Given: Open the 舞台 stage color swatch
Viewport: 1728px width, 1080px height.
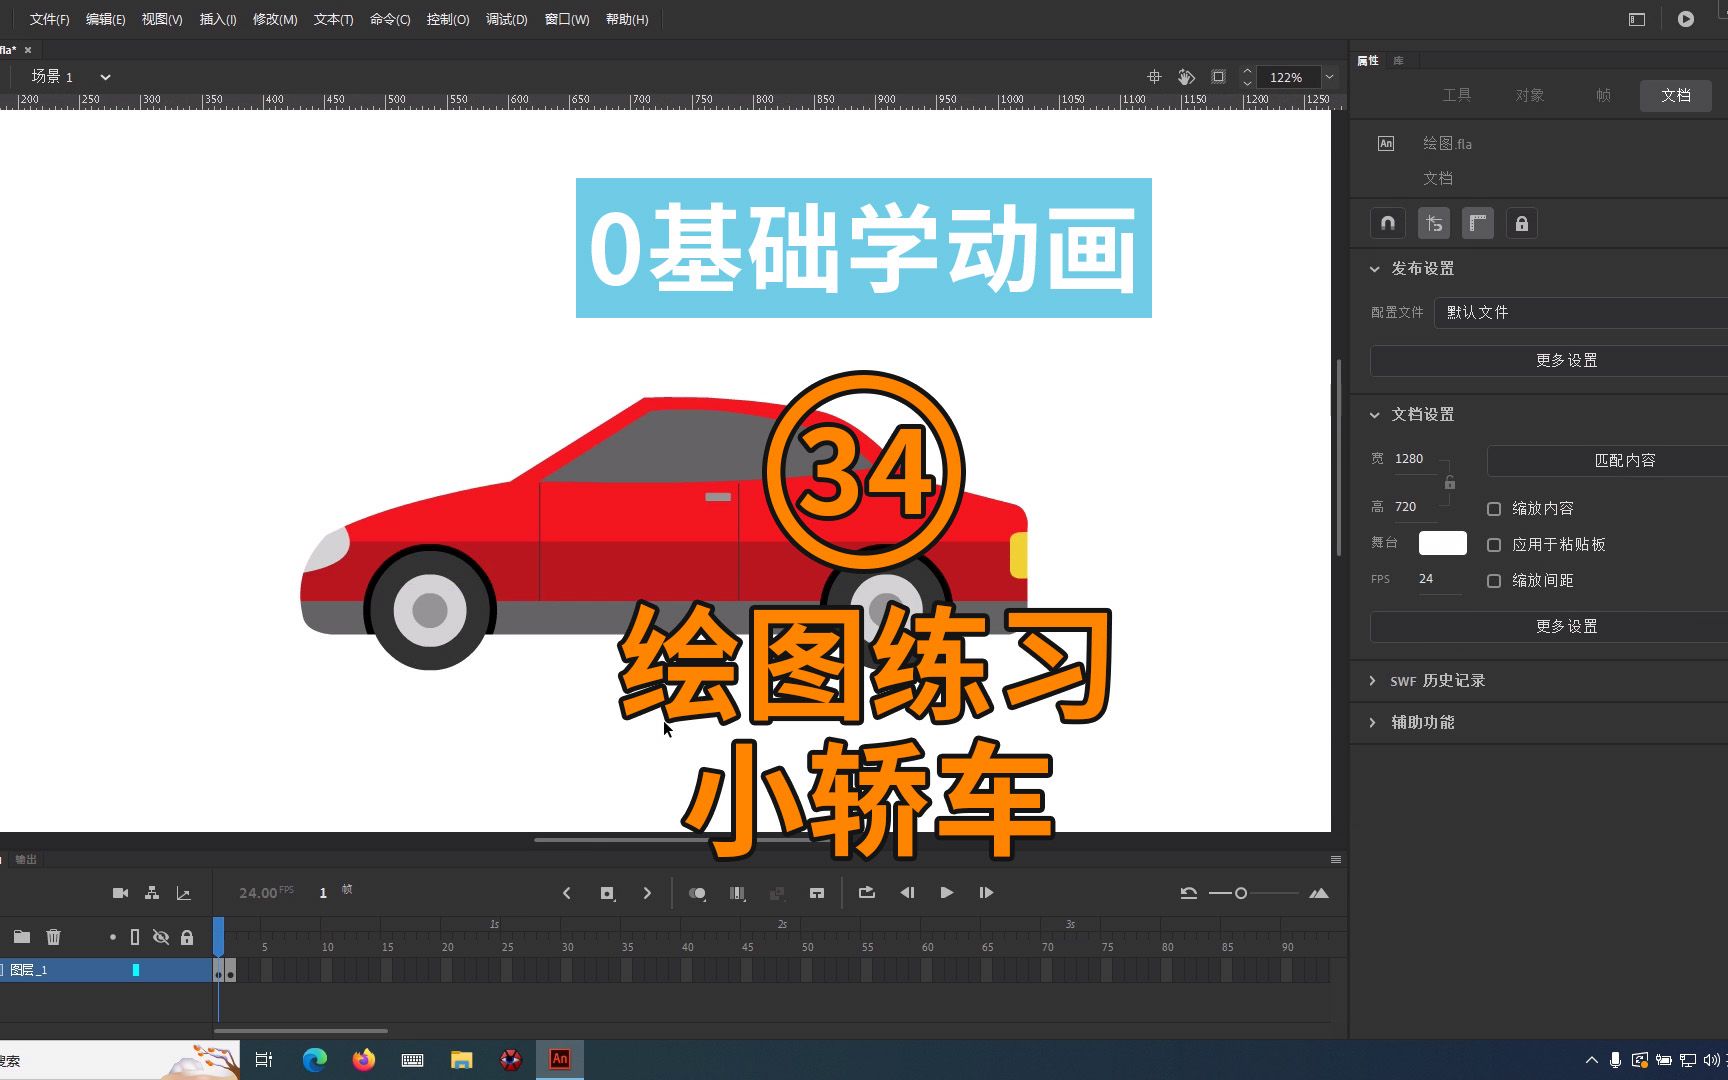Looking at the screenshot, I should click(1441, 542).
